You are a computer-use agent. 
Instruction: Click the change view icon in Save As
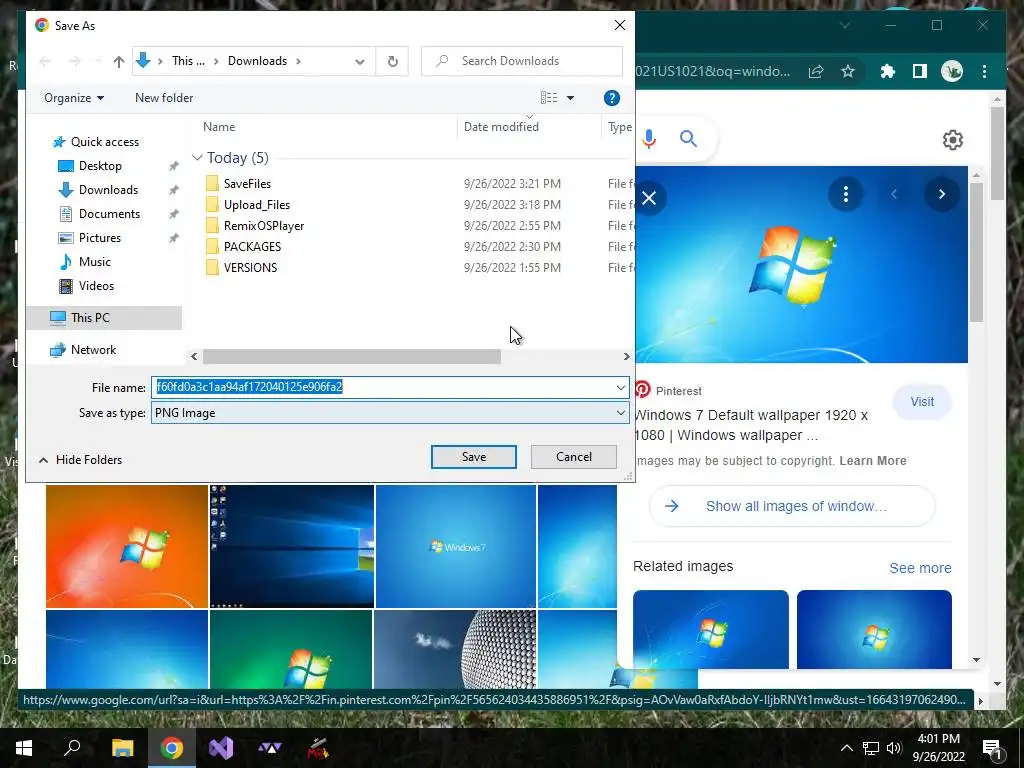pyautogui.click(x=549, y=98)
